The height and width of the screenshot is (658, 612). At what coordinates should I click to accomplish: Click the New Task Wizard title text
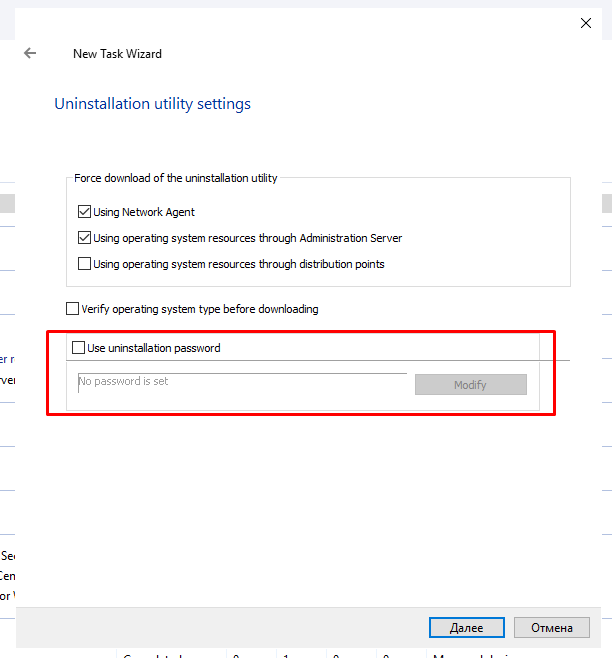coord(117,54)
